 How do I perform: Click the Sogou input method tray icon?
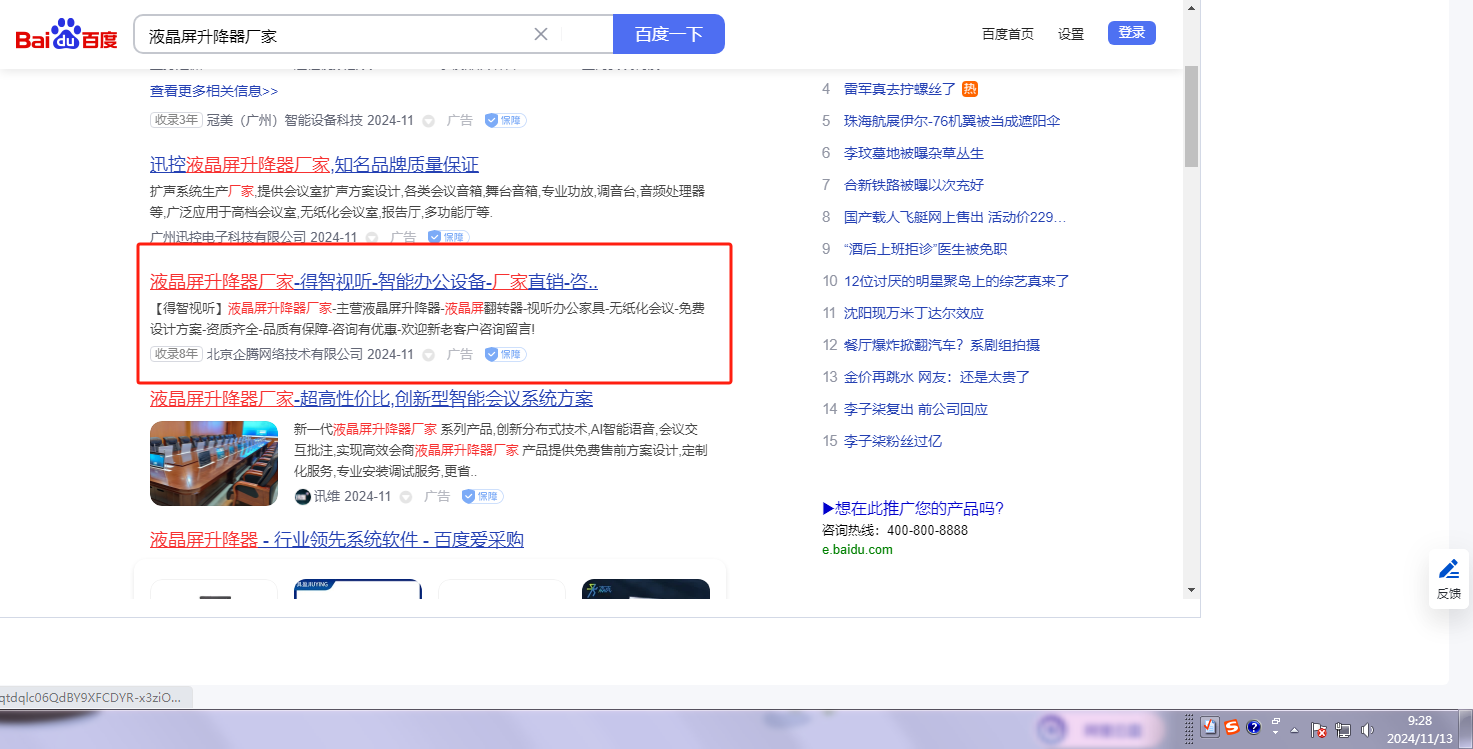point(1232,728)
